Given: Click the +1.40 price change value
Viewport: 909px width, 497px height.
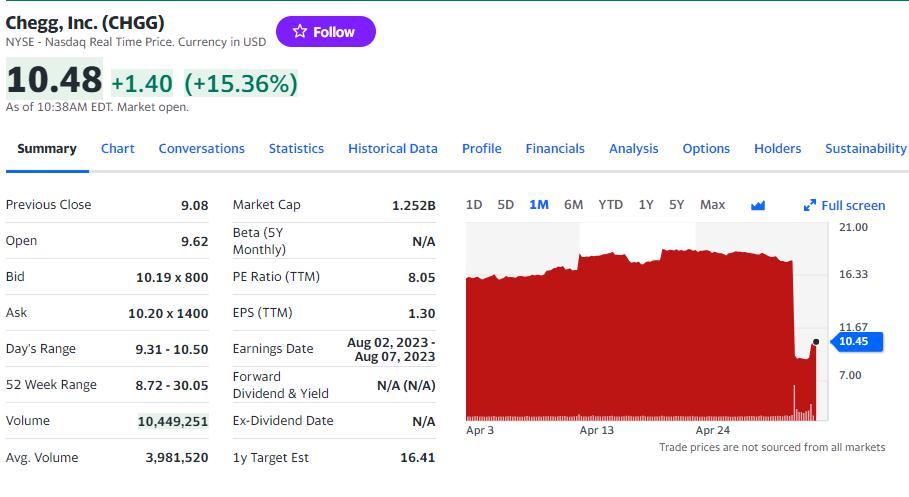Looking at the screenshot, I should click(141, 84).
